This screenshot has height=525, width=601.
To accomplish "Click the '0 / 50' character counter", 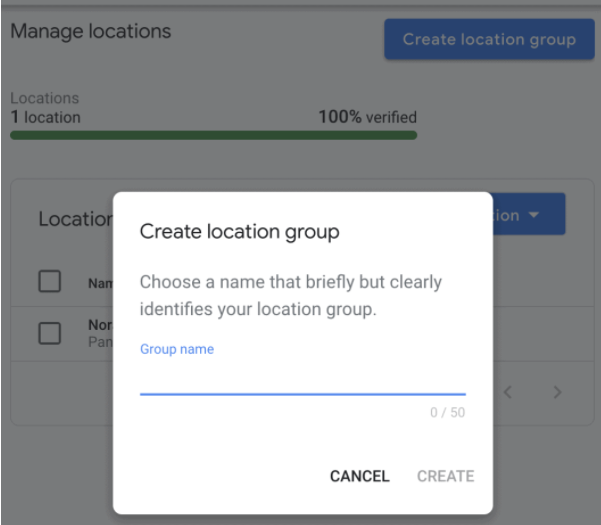I will 447,412.
